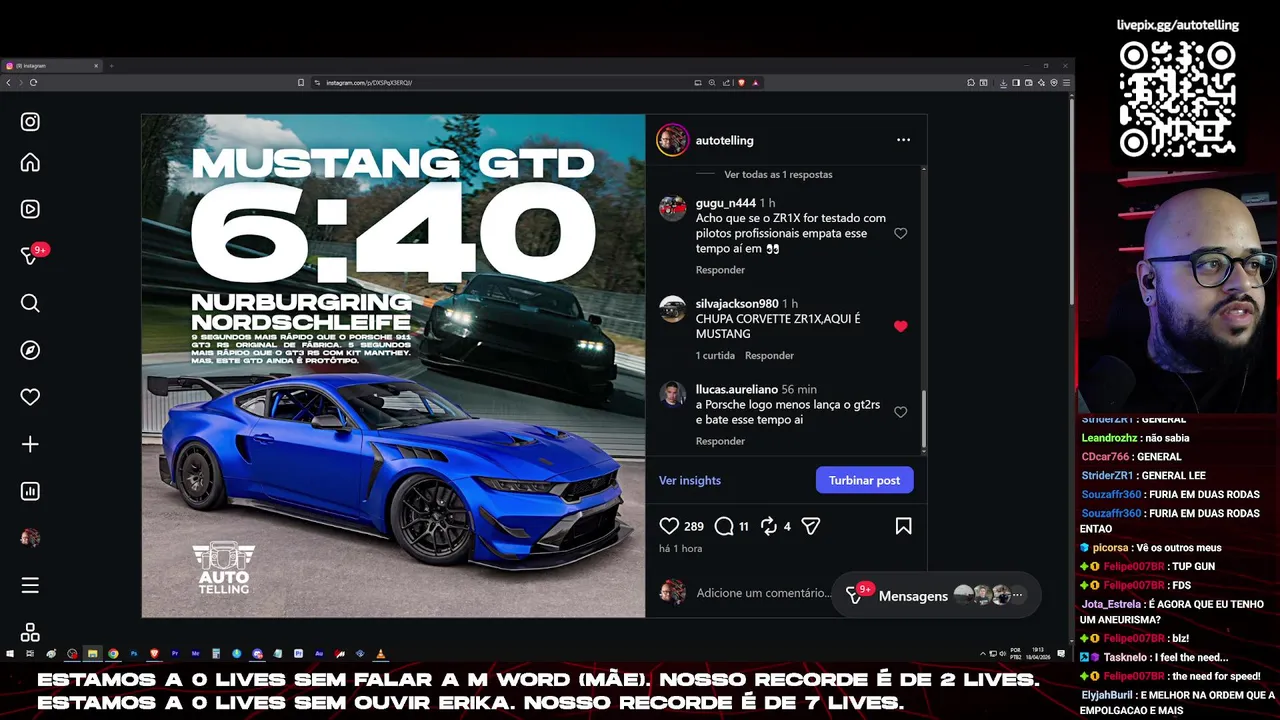Open Windows Start button
The width and height of the screenshot is (1280, 720).
tap(10, 653)
